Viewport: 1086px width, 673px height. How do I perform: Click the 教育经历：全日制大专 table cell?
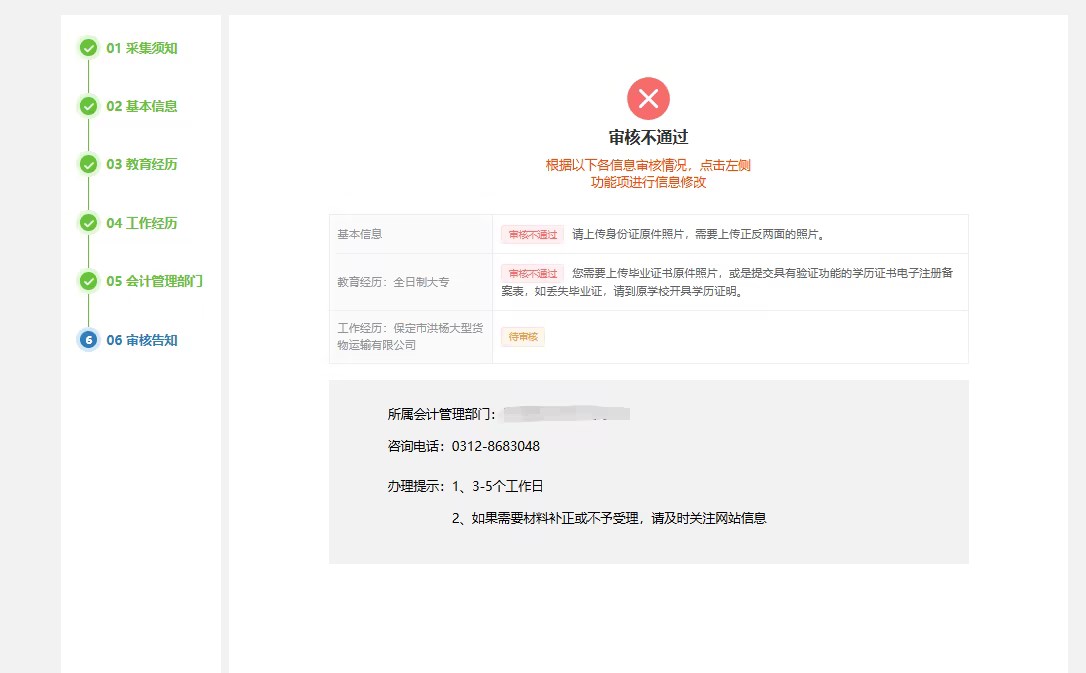393,282
